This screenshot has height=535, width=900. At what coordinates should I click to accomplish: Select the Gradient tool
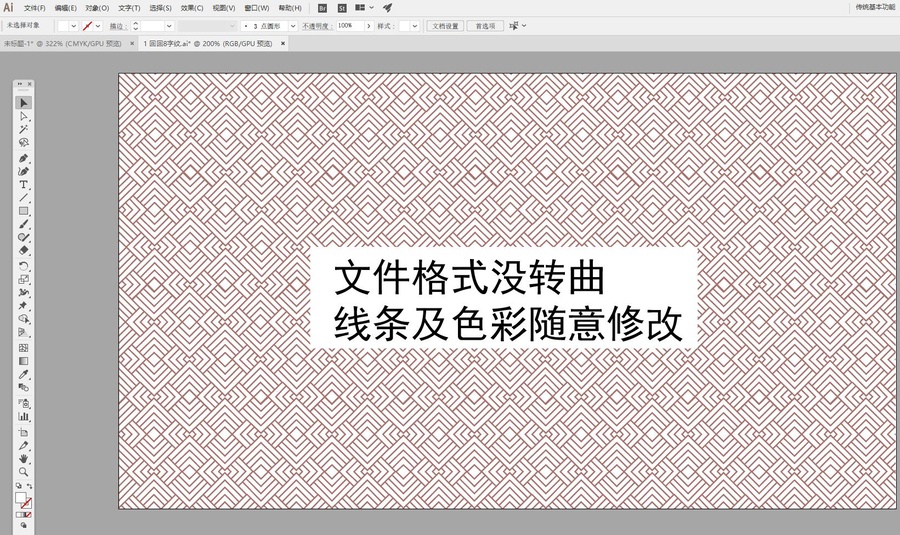[24, 361]
